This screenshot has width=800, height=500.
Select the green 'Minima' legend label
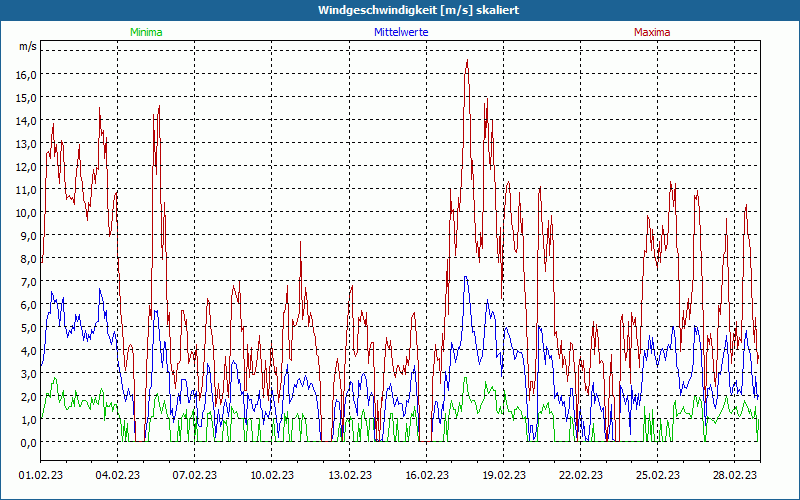tap(146, 32)
